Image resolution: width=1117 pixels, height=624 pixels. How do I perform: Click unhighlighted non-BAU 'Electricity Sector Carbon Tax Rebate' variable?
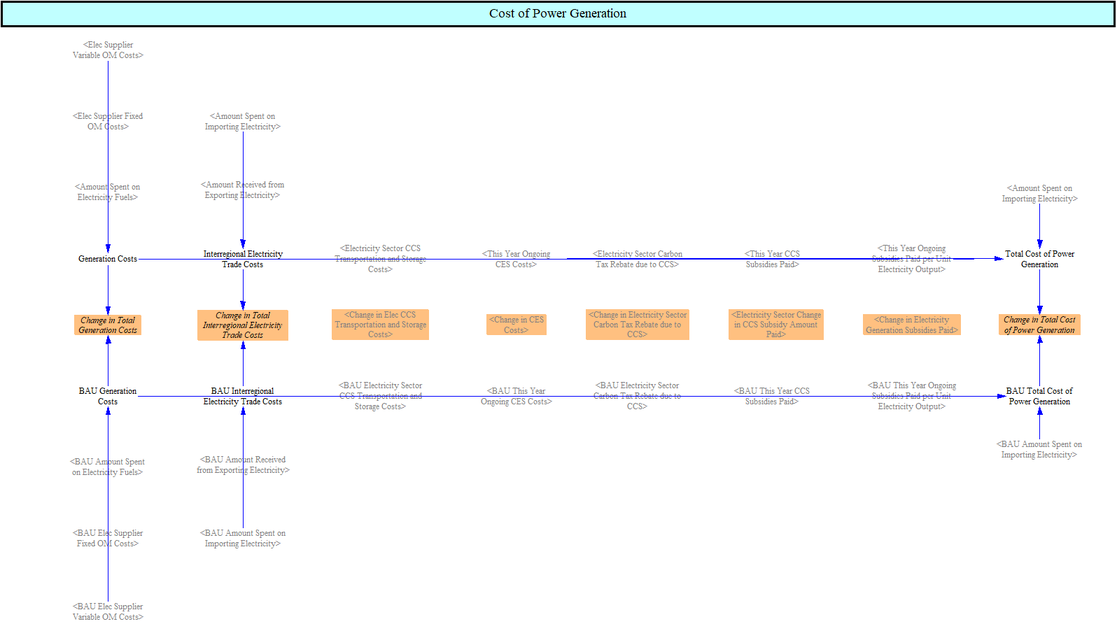[x=638, y=259]
